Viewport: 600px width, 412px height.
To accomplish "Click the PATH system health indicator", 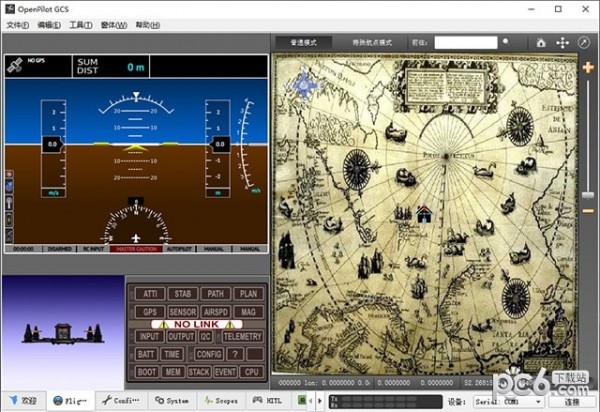I will coord(215,294).
